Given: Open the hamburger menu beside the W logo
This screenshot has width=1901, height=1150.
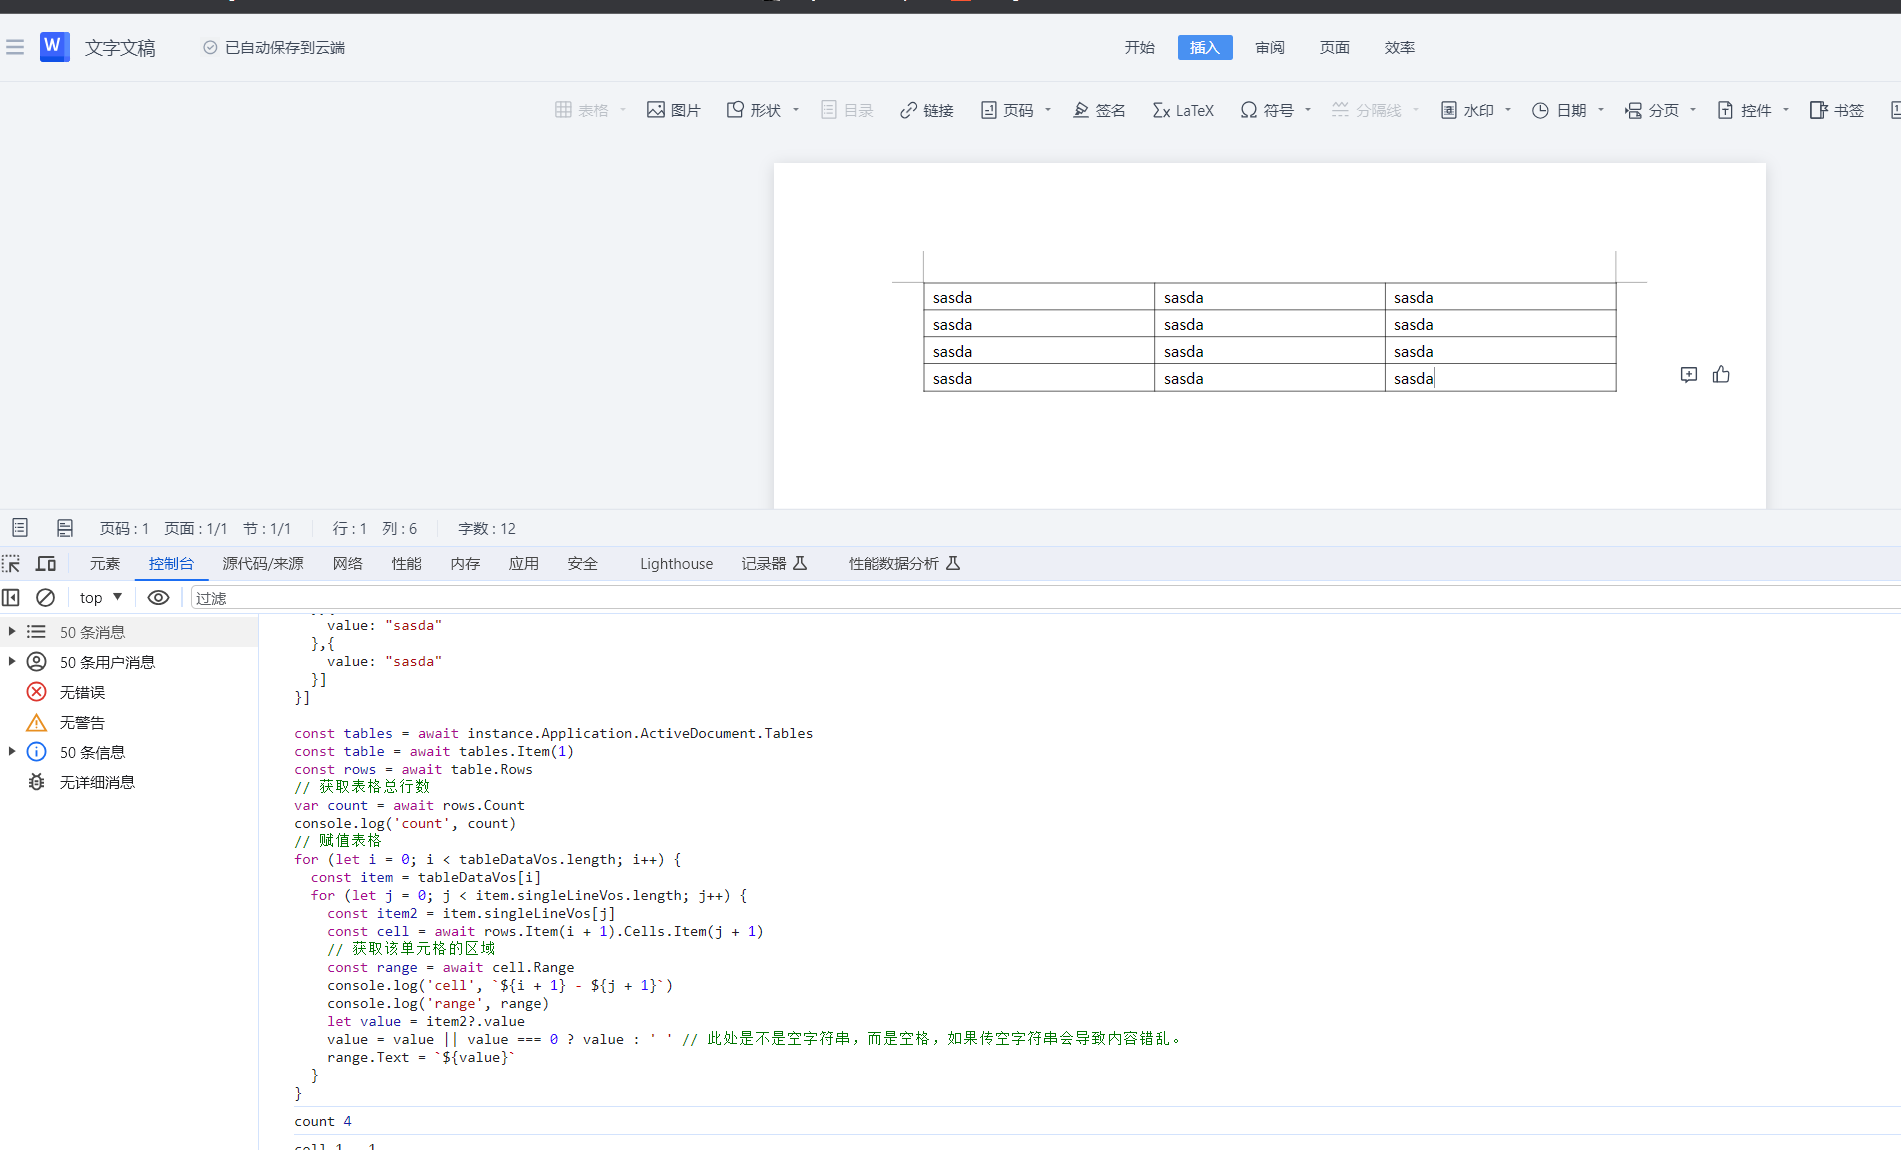Looking at the screenshot, I should coord(15,47).
